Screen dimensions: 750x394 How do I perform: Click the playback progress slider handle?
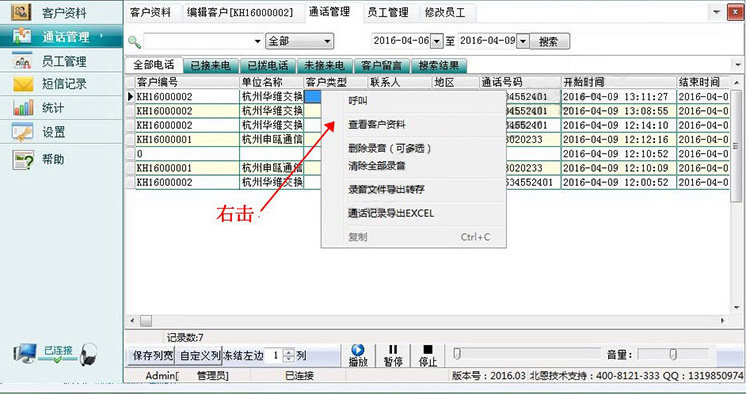tap(457, 354)
